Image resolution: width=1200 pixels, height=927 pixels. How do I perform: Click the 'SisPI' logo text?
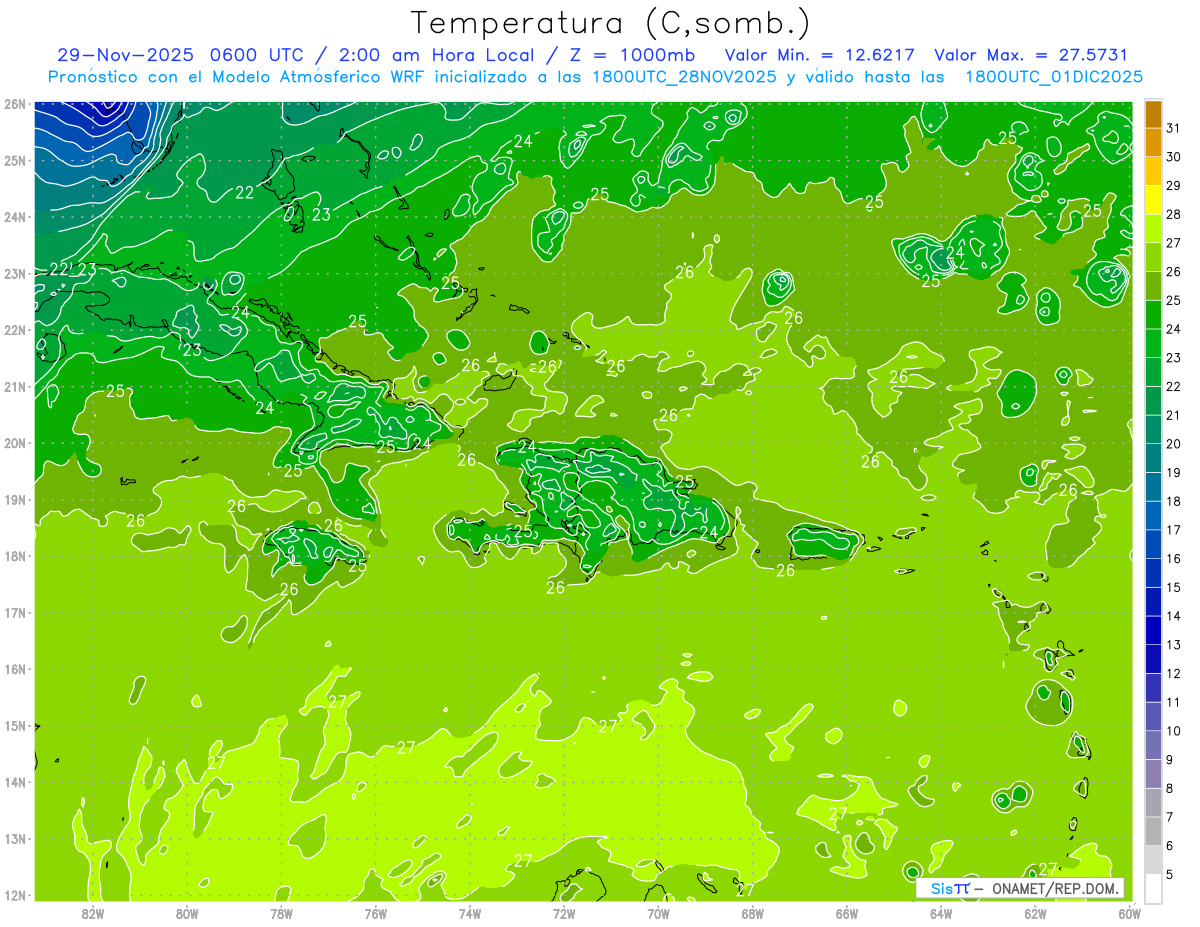point(949,888)
